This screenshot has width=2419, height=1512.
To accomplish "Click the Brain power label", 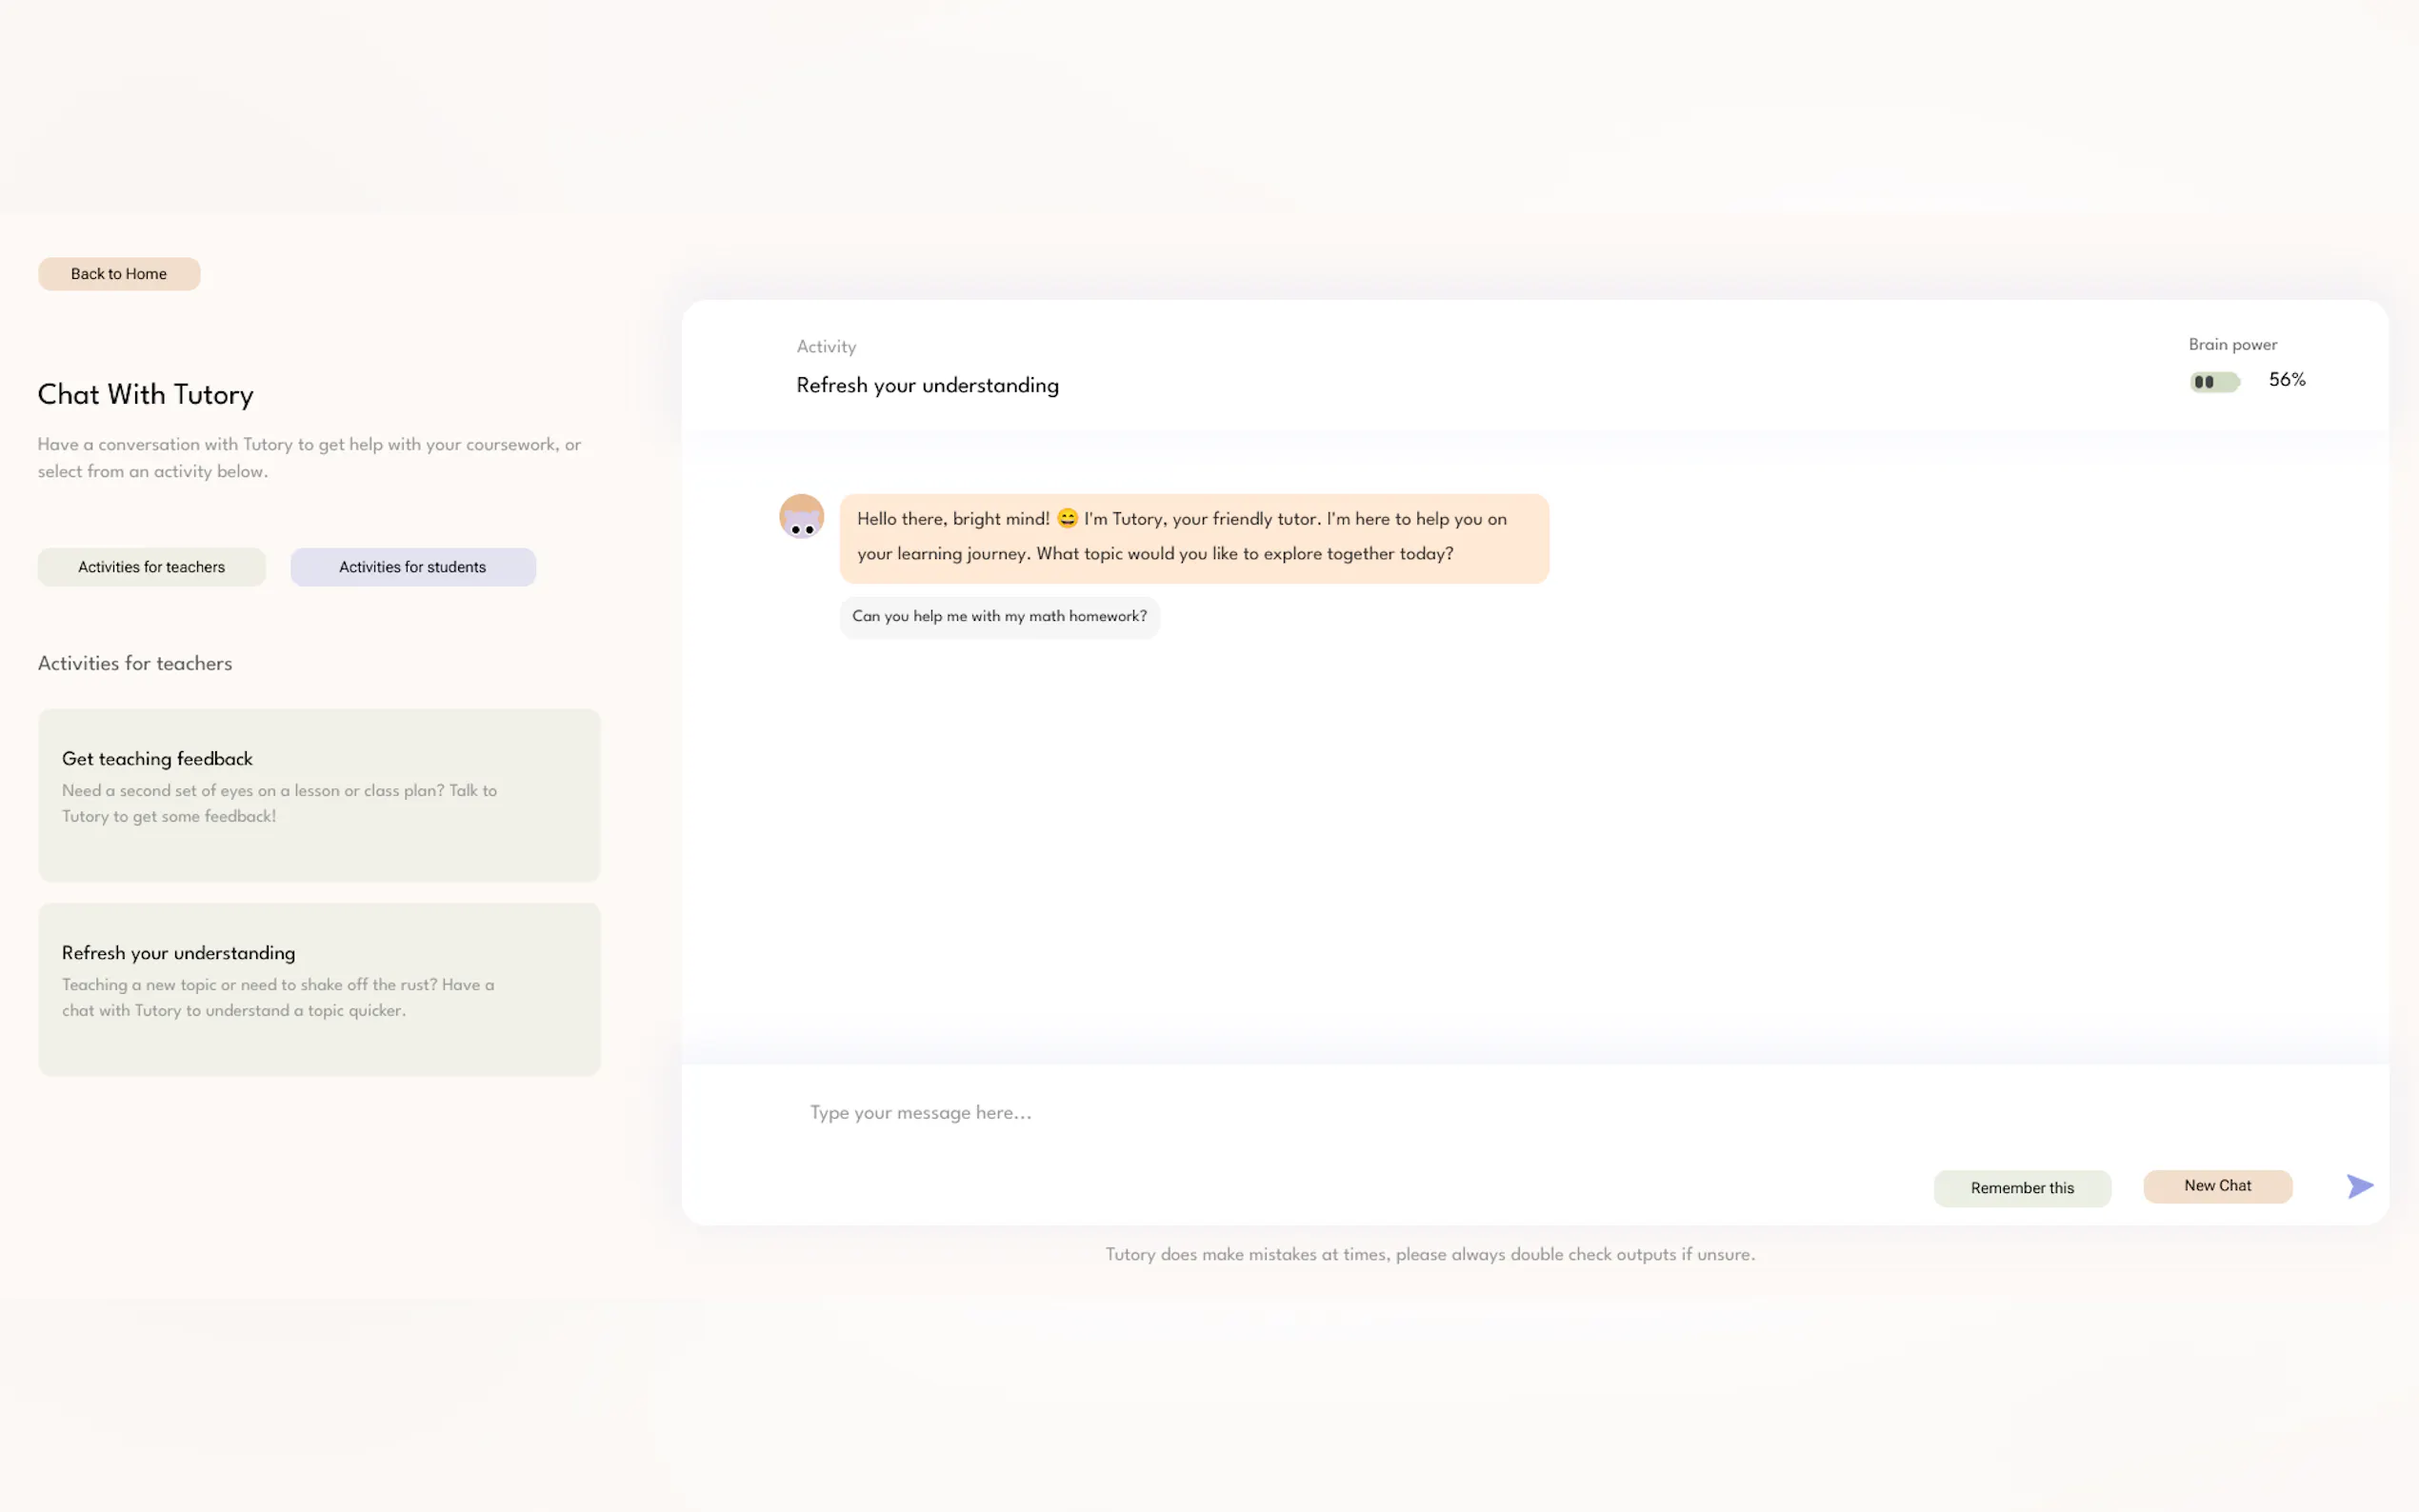I will [x=2232, y=344].
